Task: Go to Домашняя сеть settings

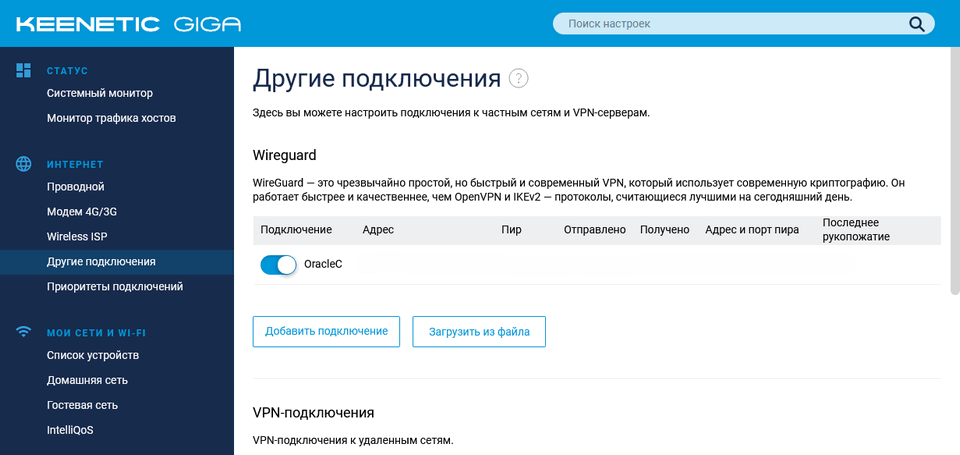Action: (x=88, y=380)
